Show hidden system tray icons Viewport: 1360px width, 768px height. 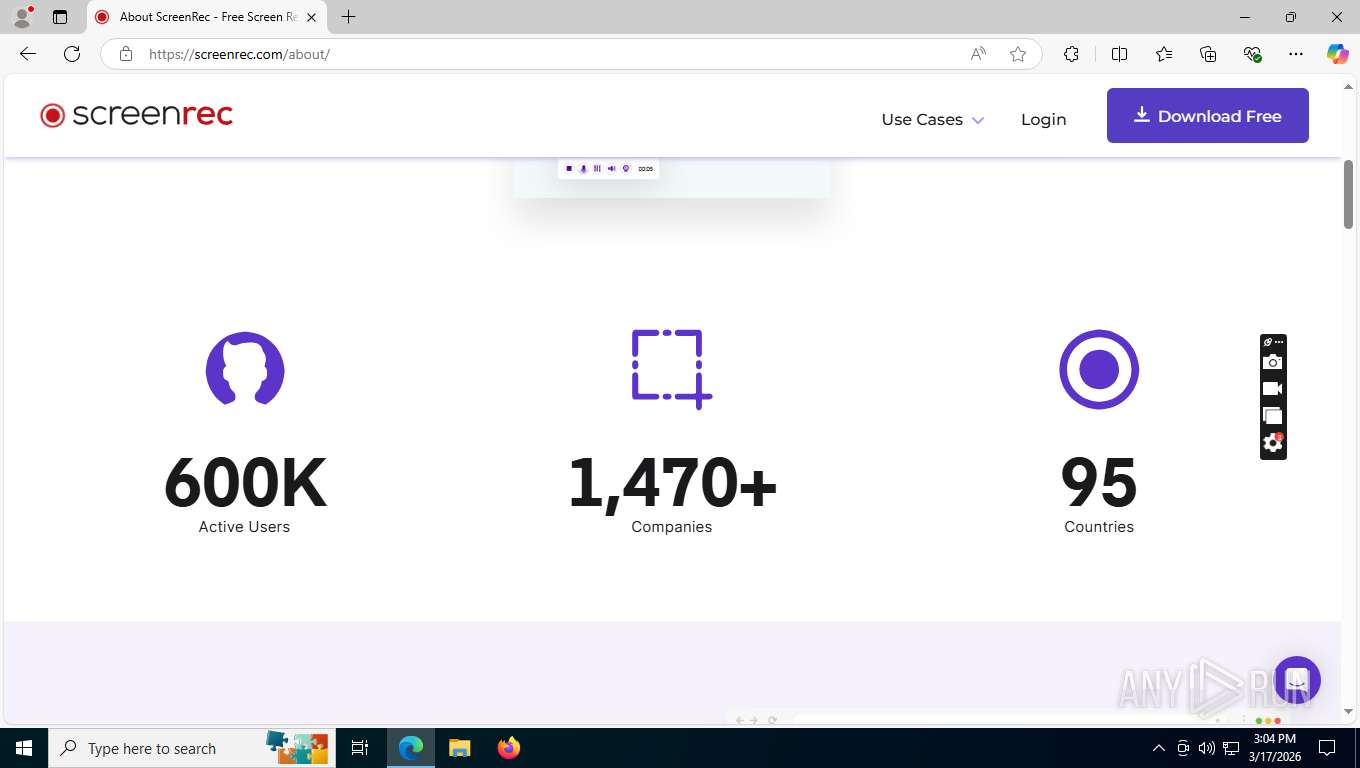[x=1159, y=748]
